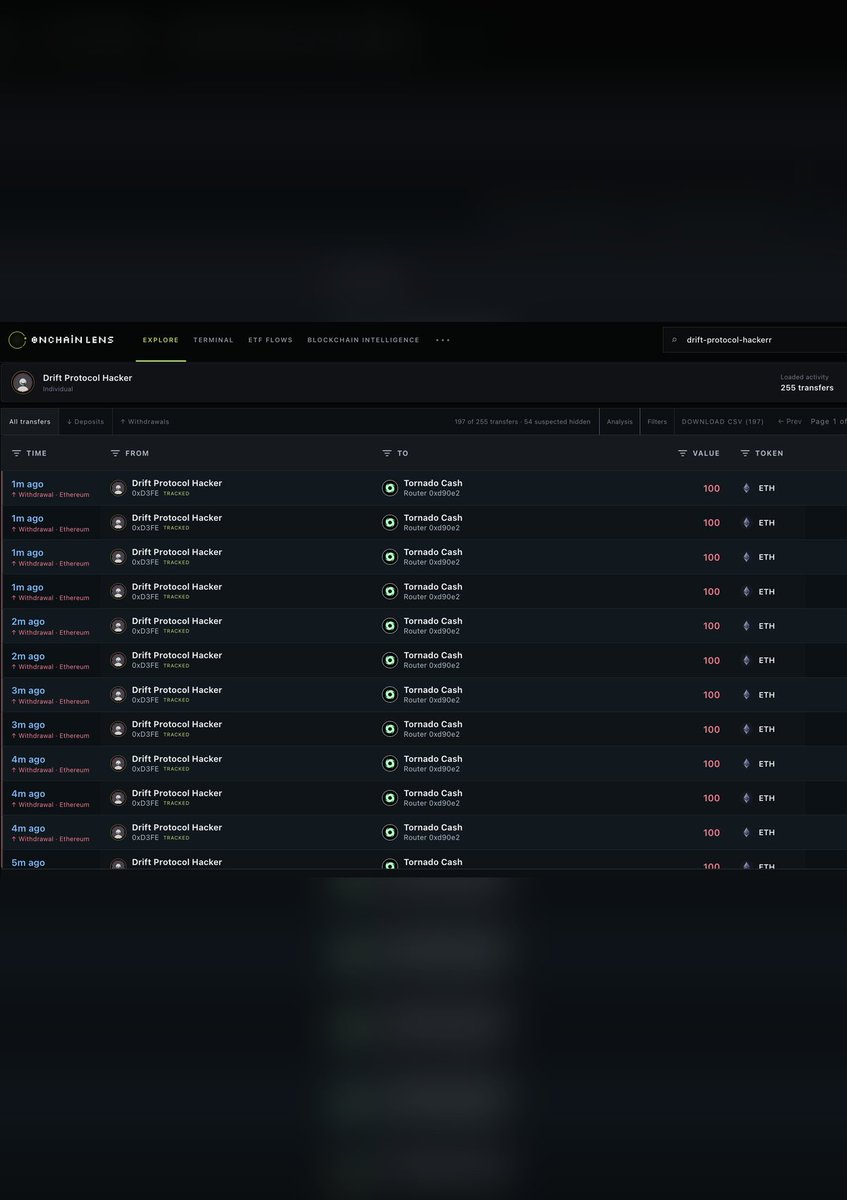
Task: Select the All transfers tab
Action: 30,422
